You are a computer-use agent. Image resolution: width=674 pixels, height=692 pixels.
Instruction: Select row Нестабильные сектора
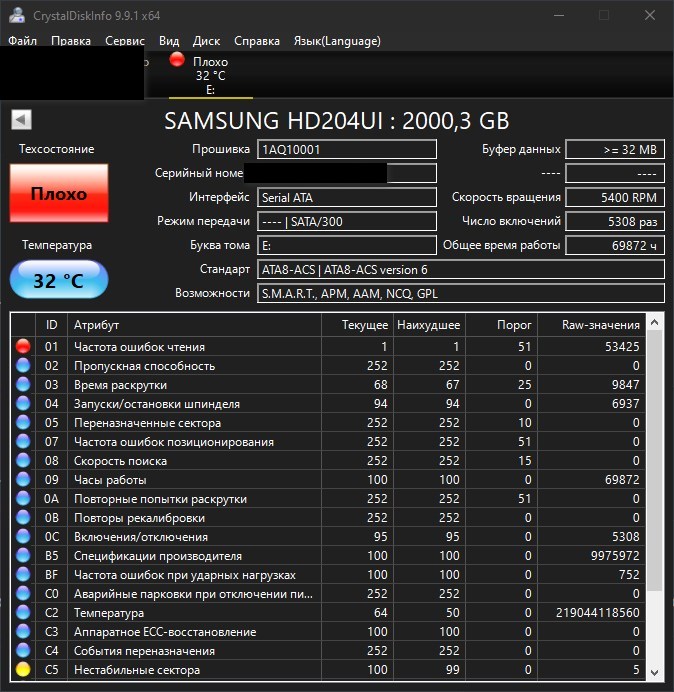[x=328, y=669]
